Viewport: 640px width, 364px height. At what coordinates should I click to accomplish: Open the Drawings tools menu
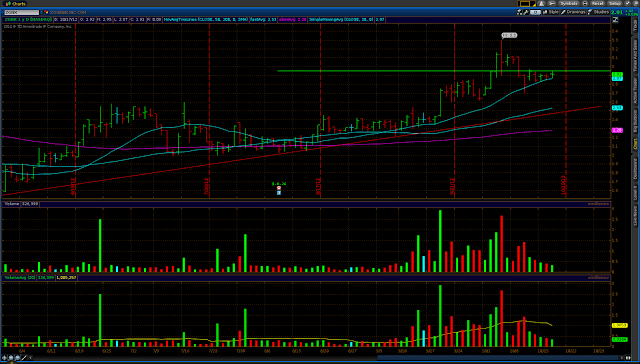click(573, 12)
